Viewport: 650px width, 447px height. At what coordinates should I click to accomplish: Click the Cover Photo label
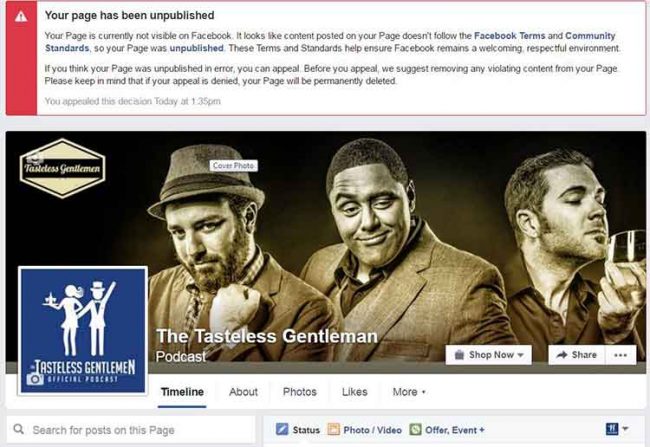pyautogui.click(x=233, y=165)
